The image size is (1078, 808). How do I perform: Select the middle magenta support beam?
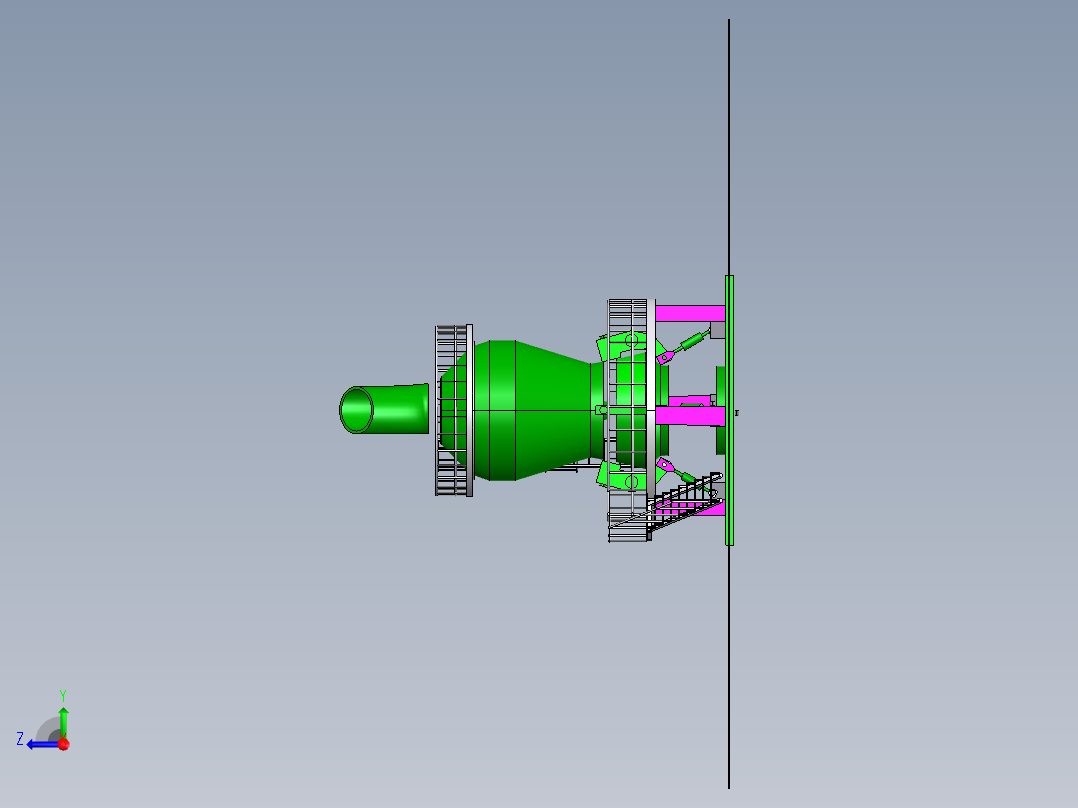click(x=690, y=416)
